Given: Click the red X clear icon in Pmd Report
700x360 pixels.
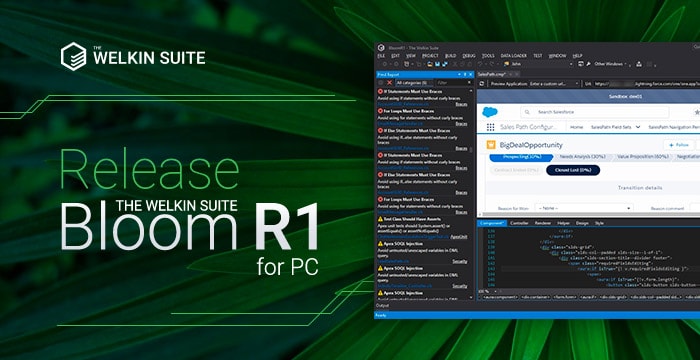Looking at the screenshot, I should (389, 83).
